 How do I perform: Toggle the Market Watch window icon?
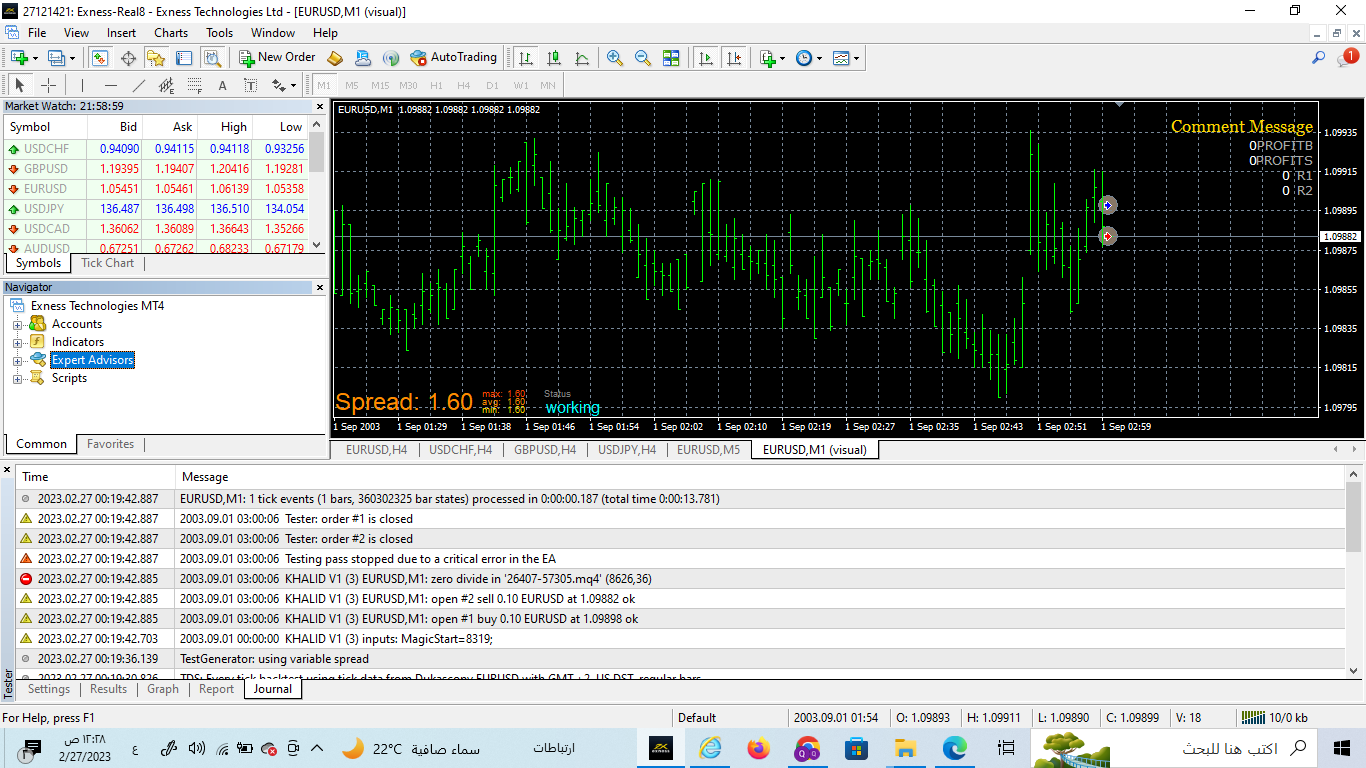pos(100,58)
